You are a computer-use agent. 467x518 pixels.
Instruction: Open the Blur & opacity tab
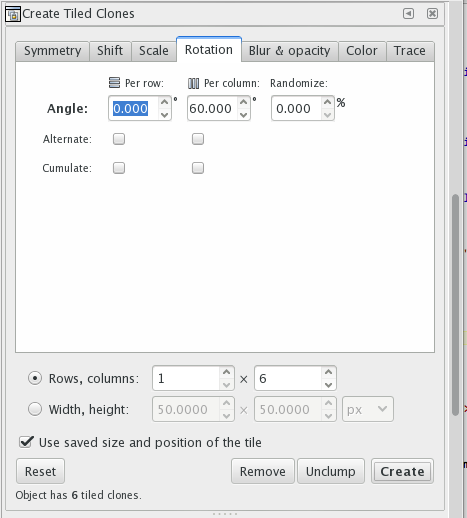289,51
